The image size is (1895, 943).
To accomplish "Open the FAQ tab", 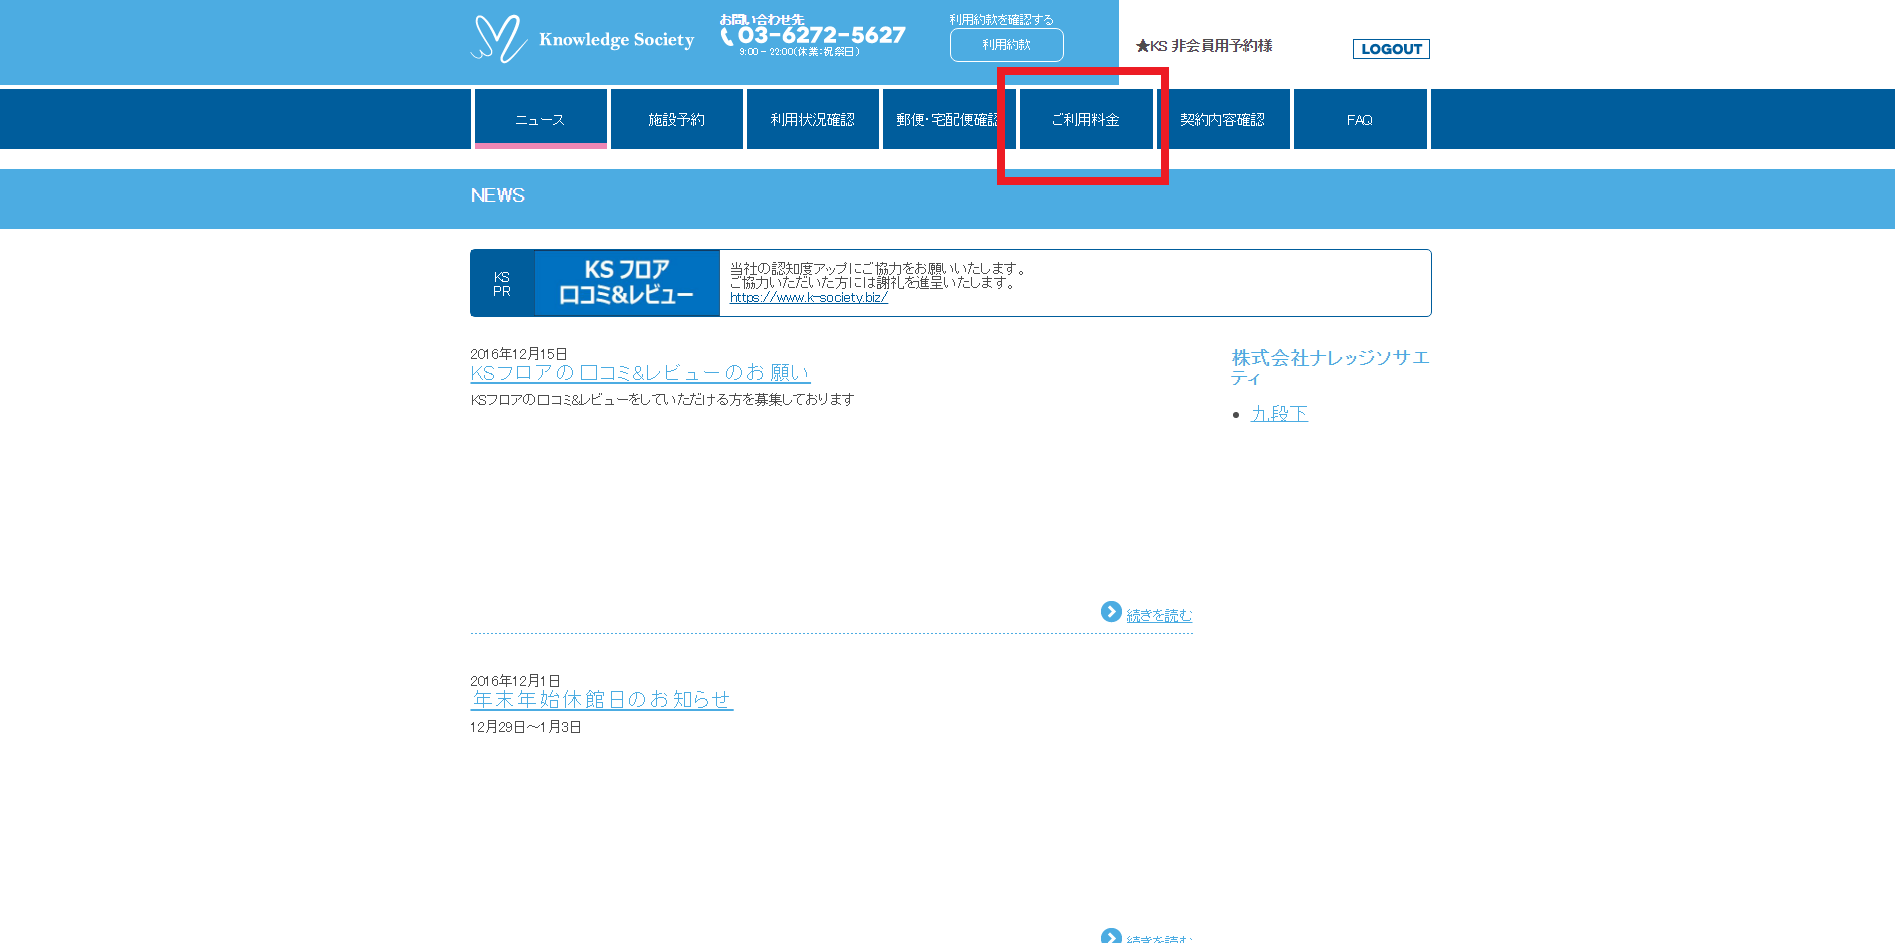I will coord(1359,120).
